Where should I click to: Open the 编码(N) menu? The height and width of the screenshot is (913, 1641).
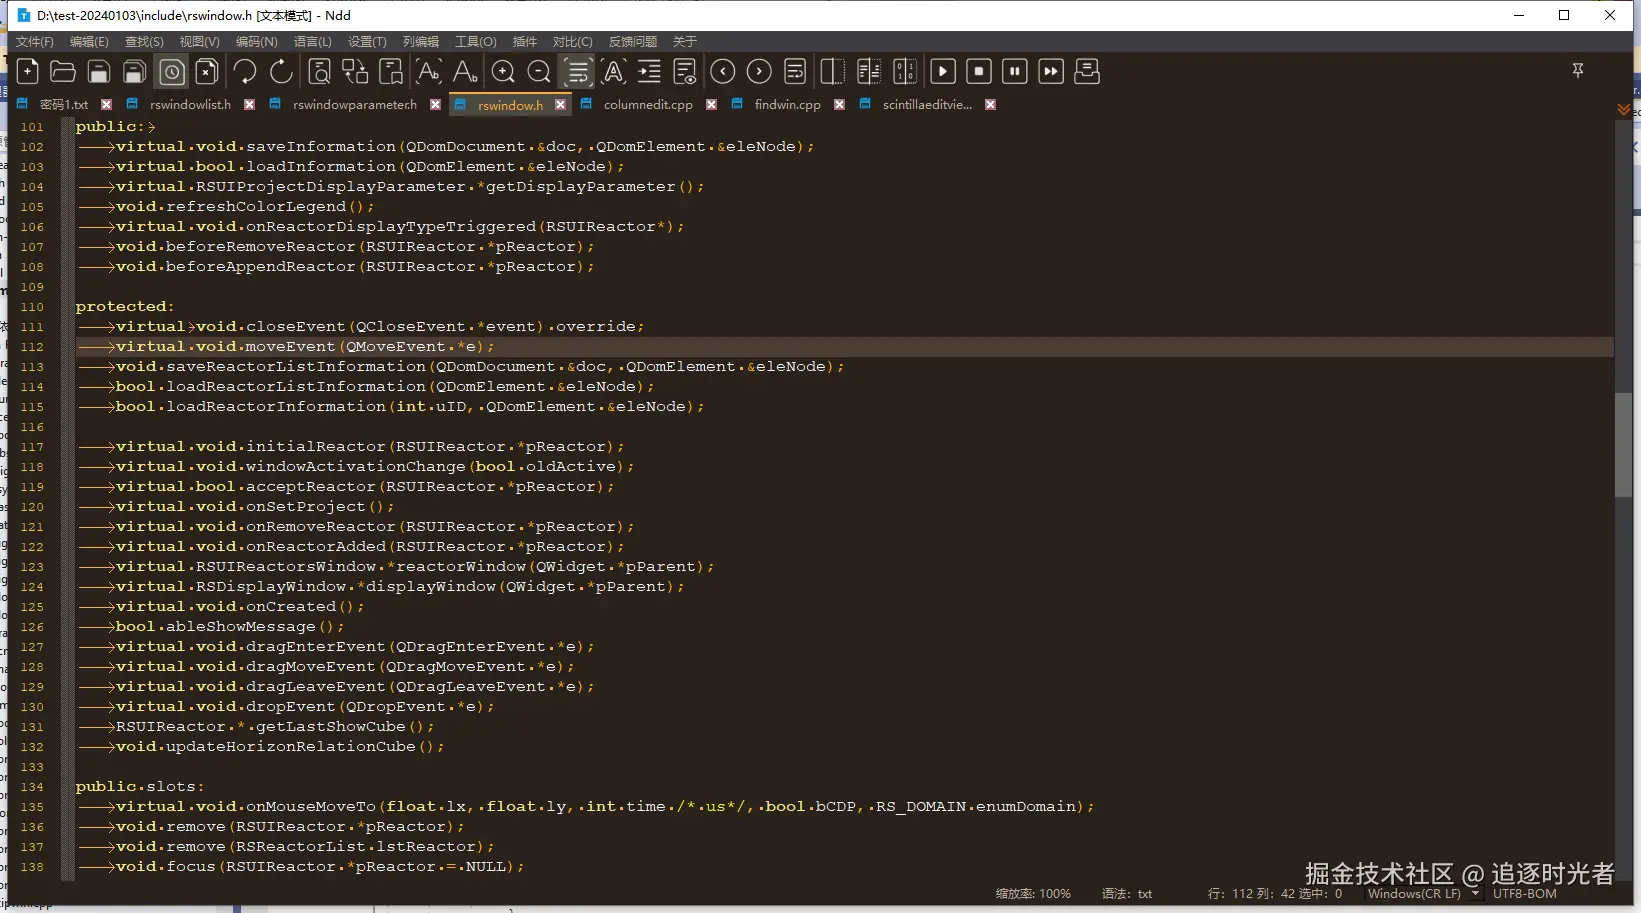(257, 42)
